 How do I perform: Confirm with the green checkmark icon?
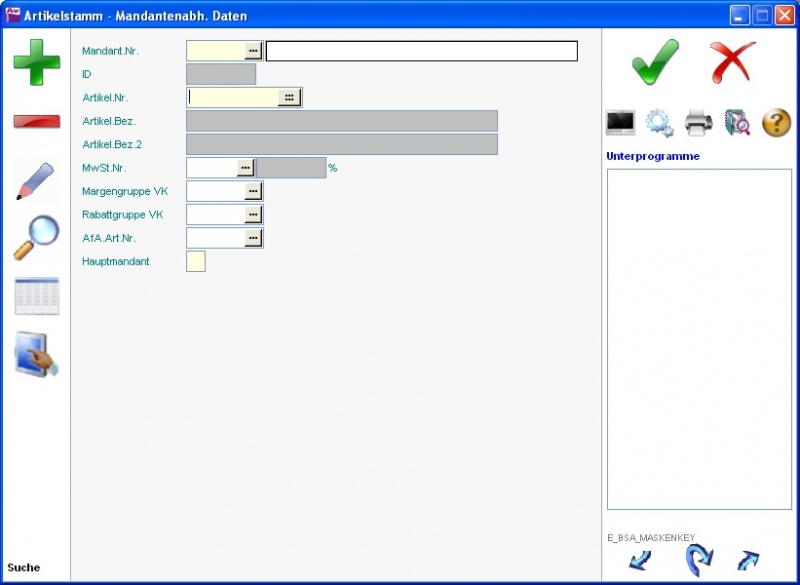(x=655, y=62)
